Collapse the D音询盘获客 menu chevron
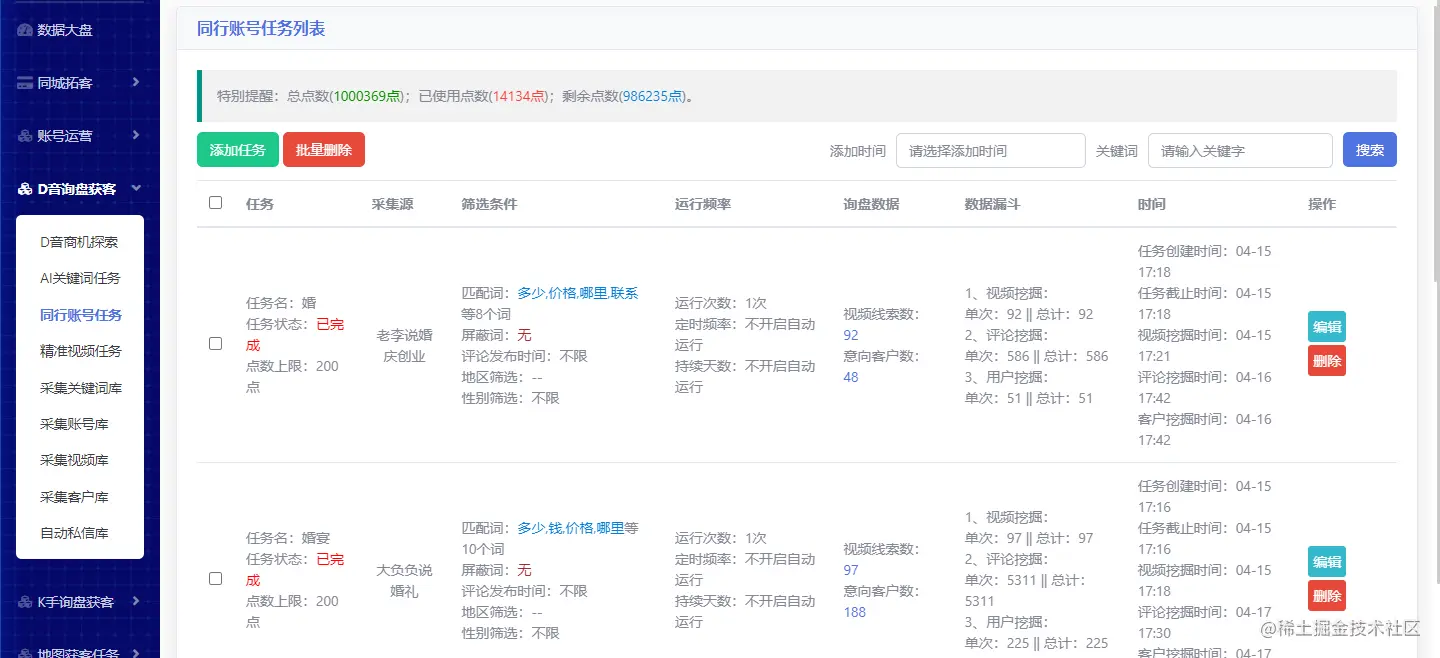1440x658 pixels. coord(135,188)
